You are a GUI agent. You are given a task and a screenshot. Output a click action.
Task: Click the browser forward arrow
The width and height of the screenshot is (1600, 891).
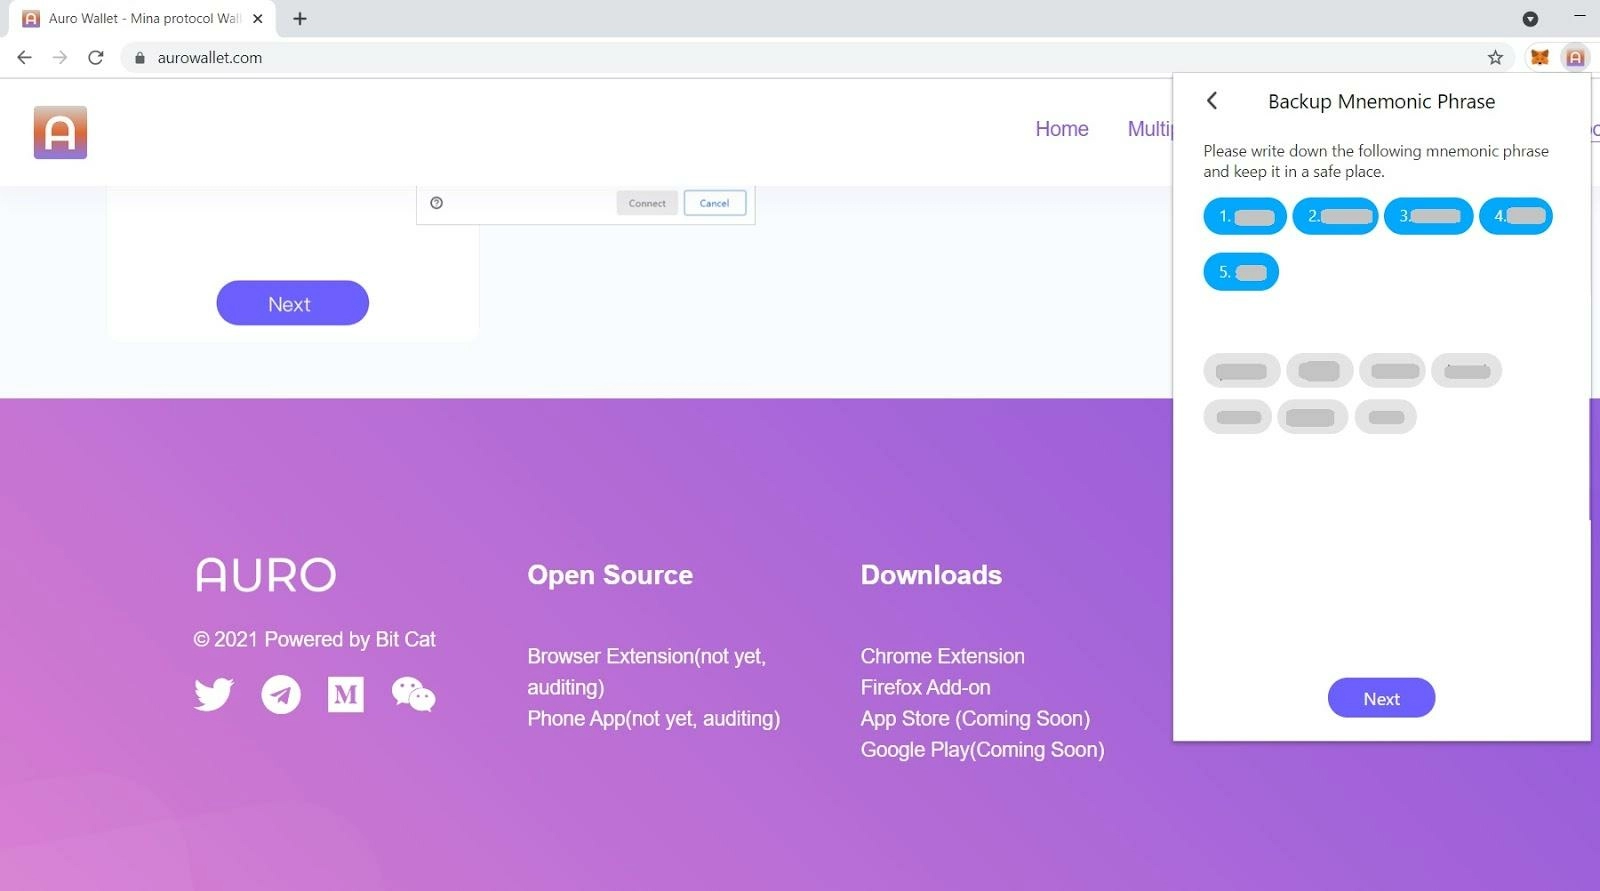point(60,57)
